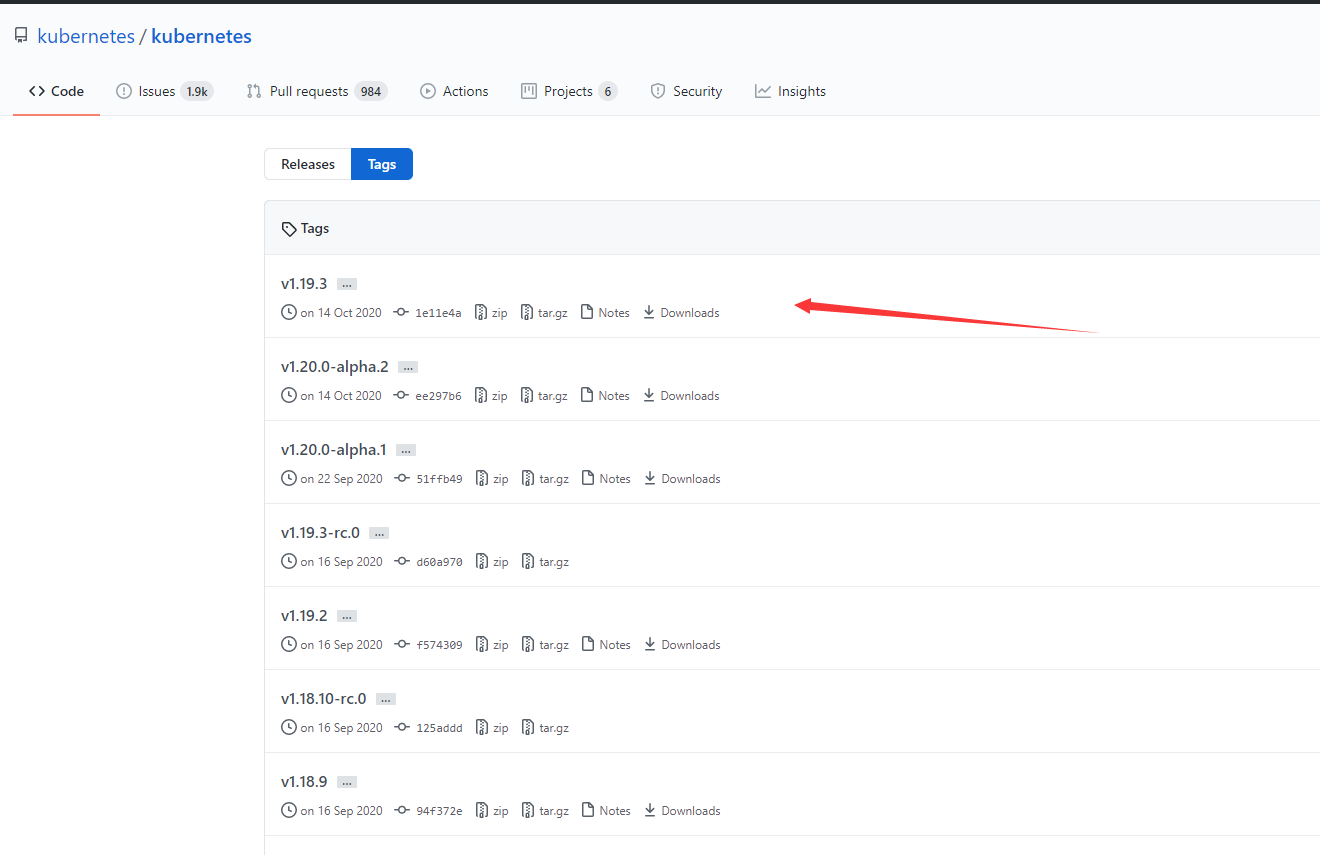Open Downloads for v1.19.2
The image size is (1320, 855).
[x=682, y=645]
